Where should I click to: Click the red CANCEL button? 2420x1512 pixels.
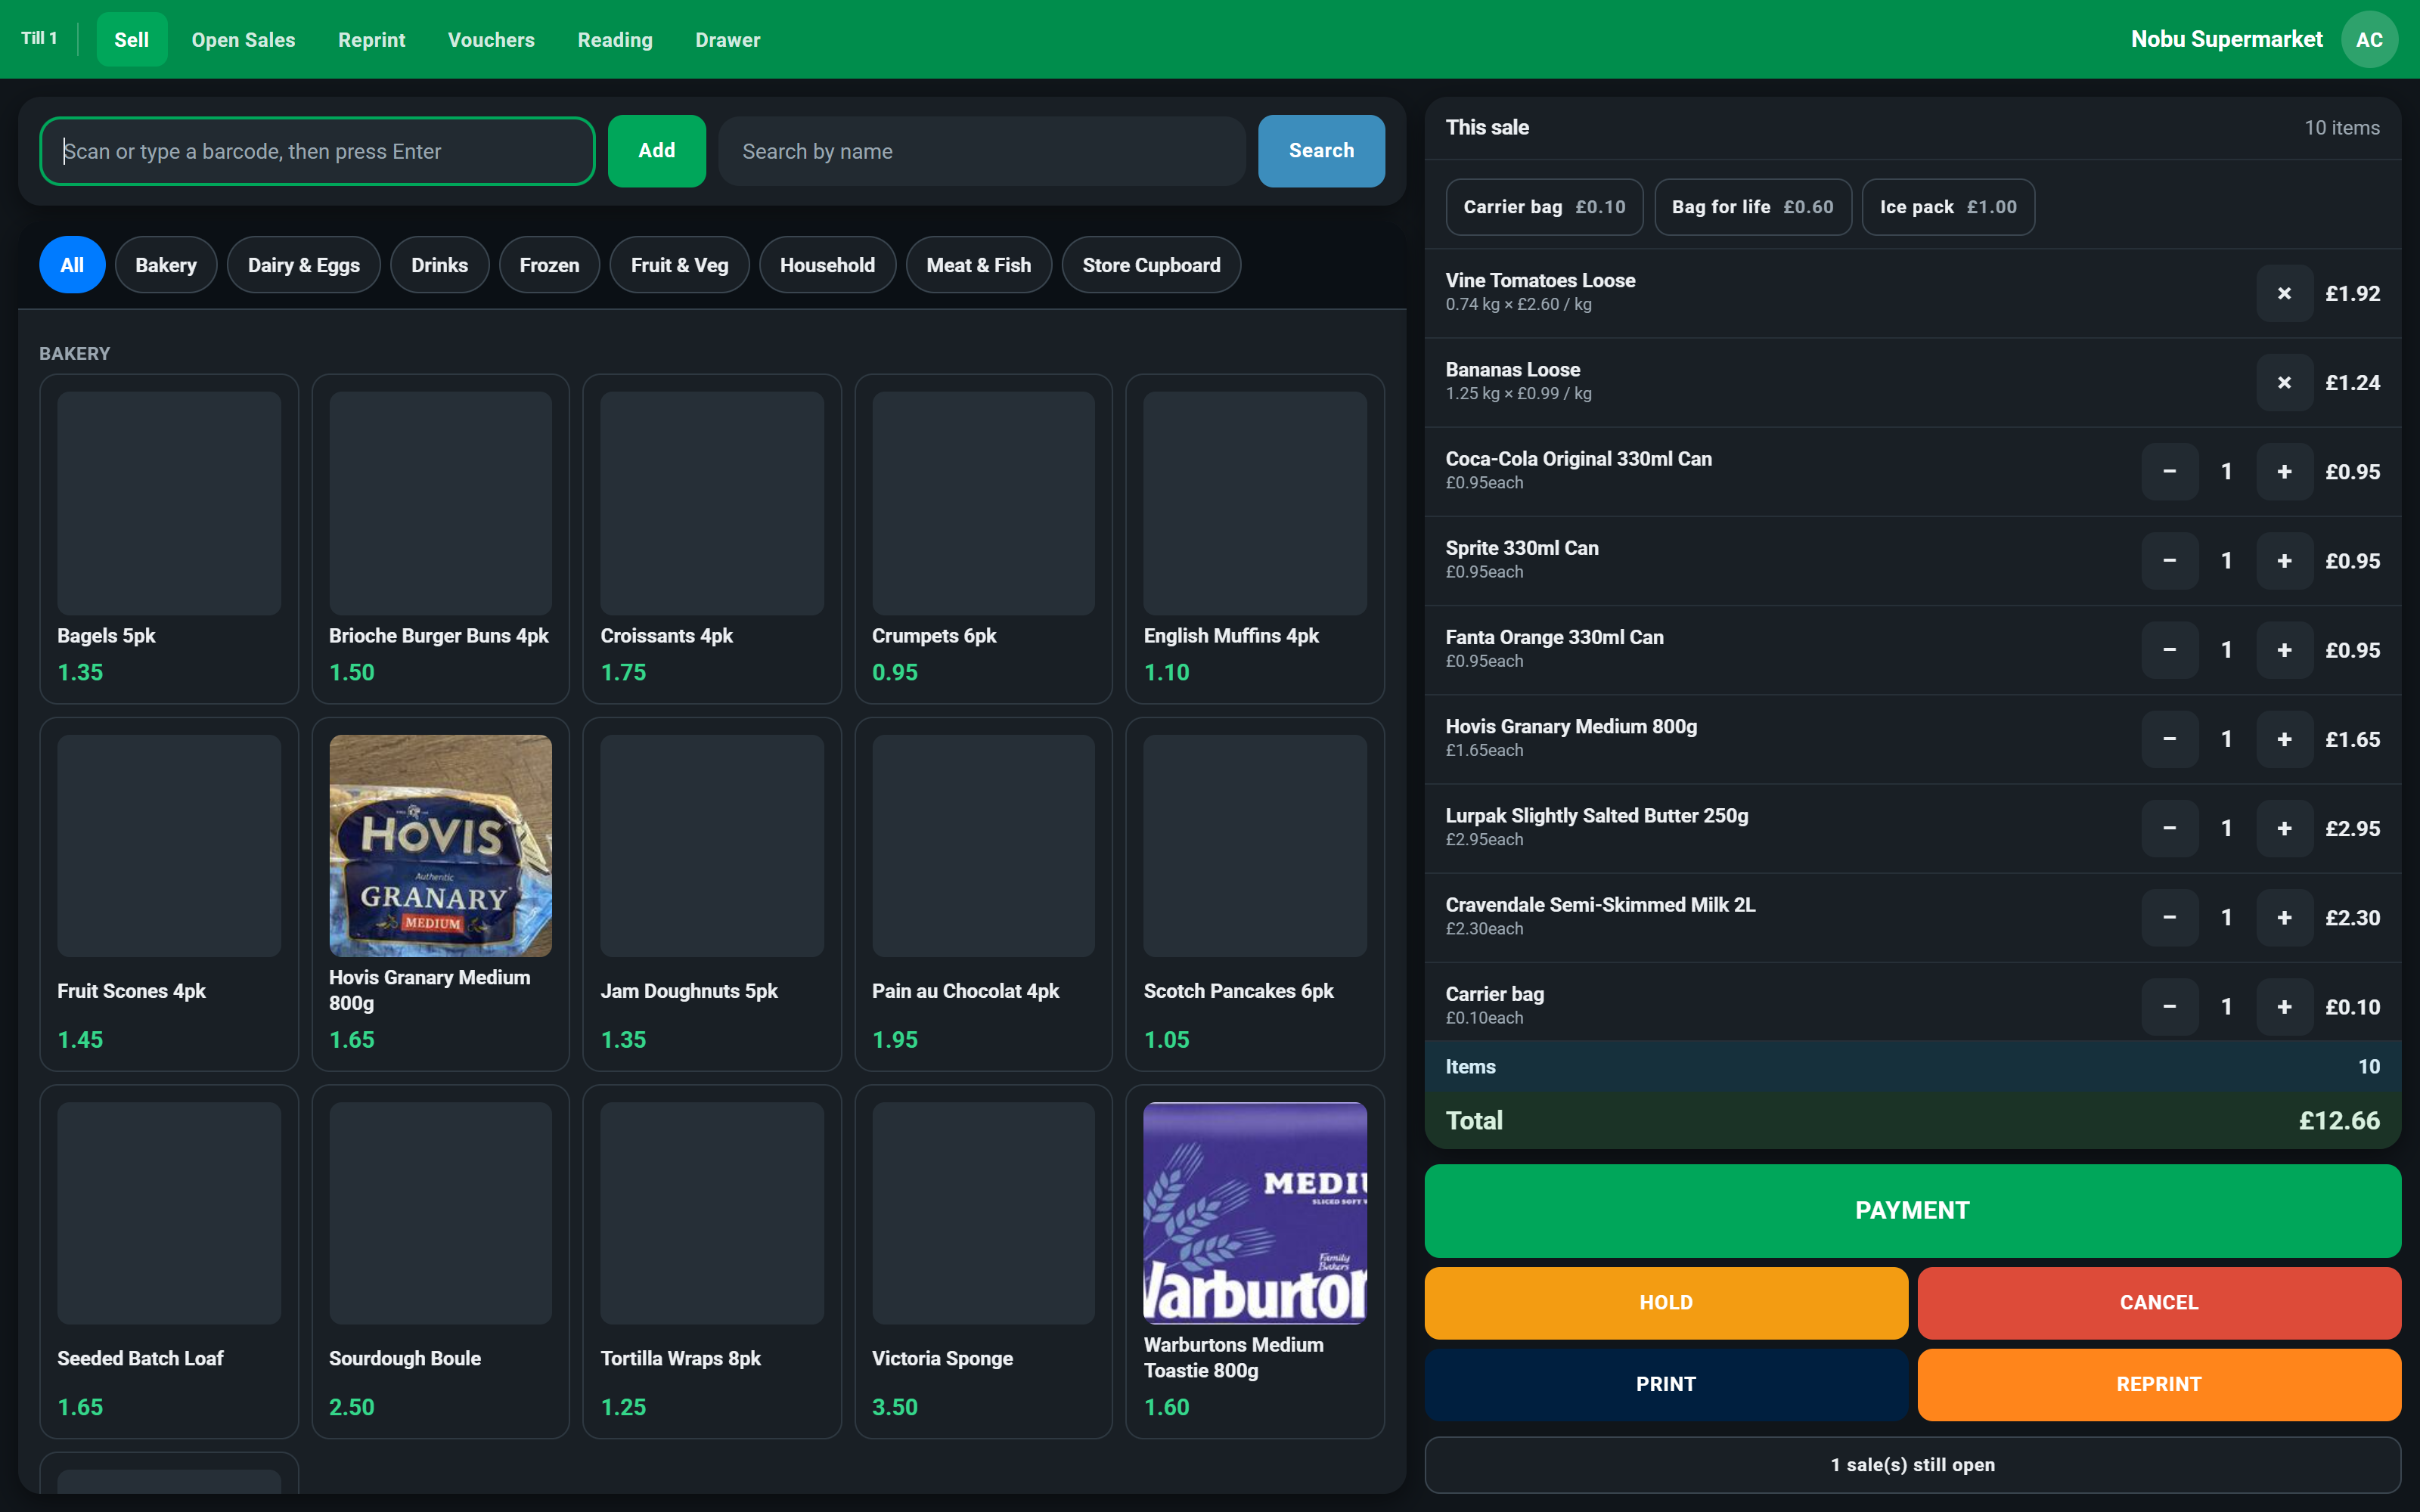2159,1303
